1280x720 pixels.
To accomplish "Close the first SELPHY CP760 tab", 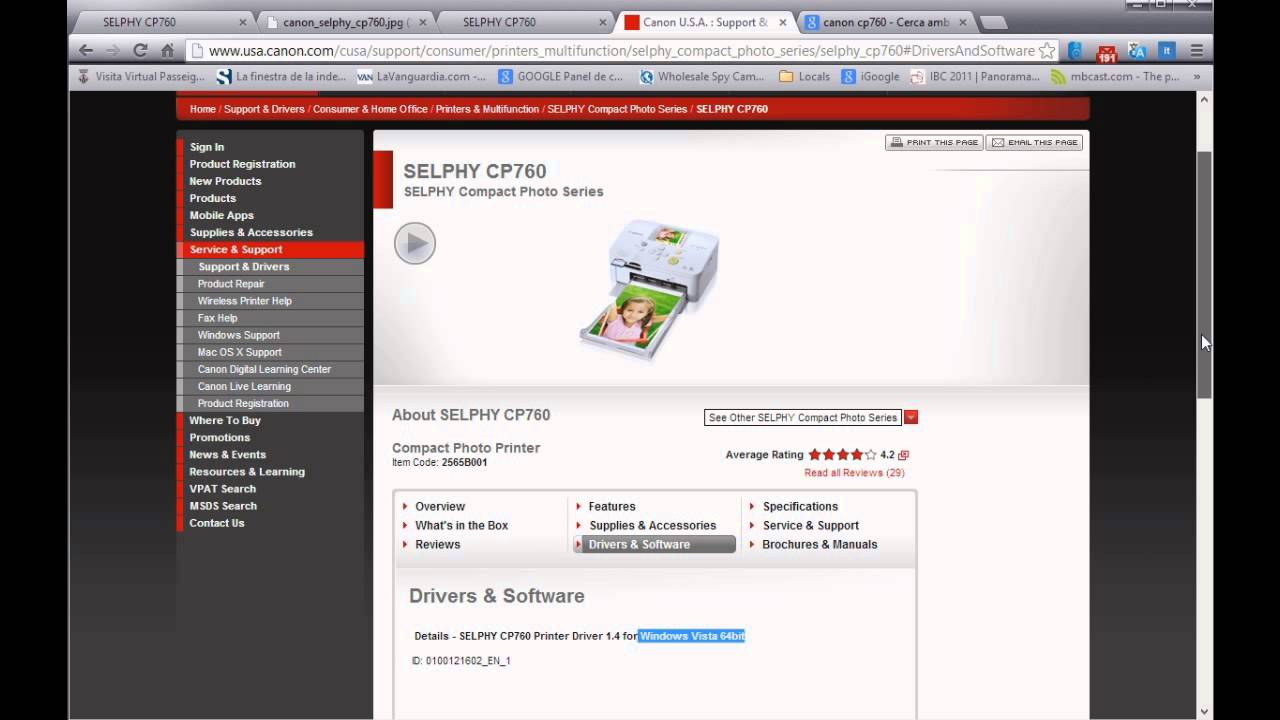I will (243, 22).
